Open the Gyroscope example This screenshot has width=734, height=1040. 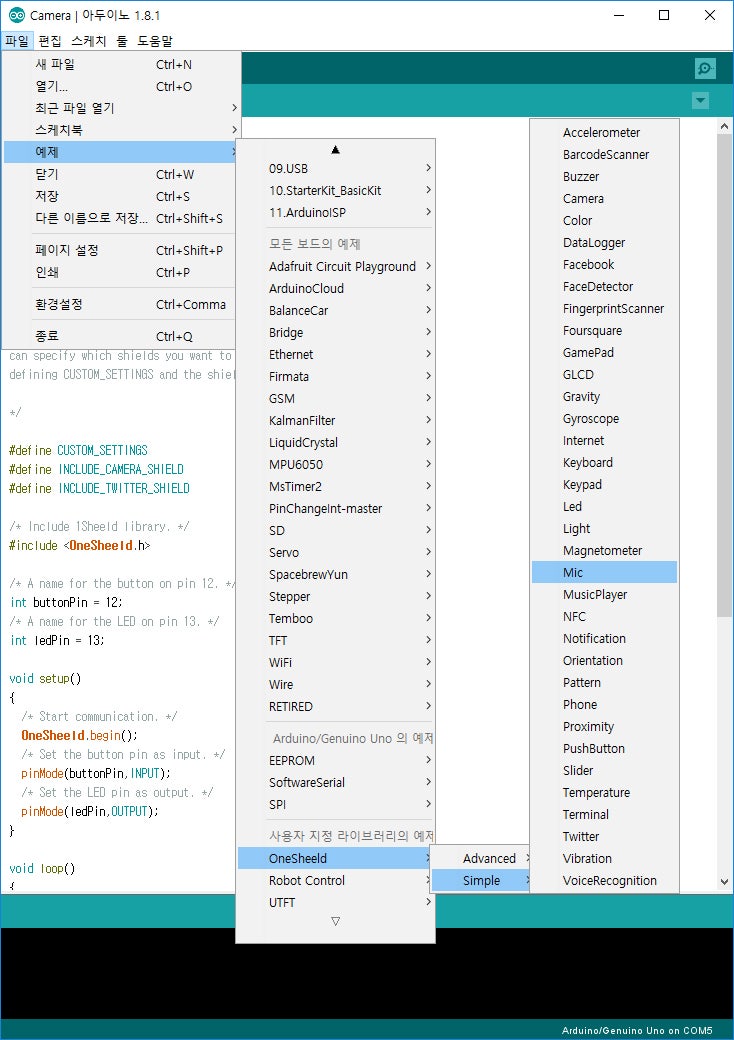pyautogui.click(x=604, y=419)
